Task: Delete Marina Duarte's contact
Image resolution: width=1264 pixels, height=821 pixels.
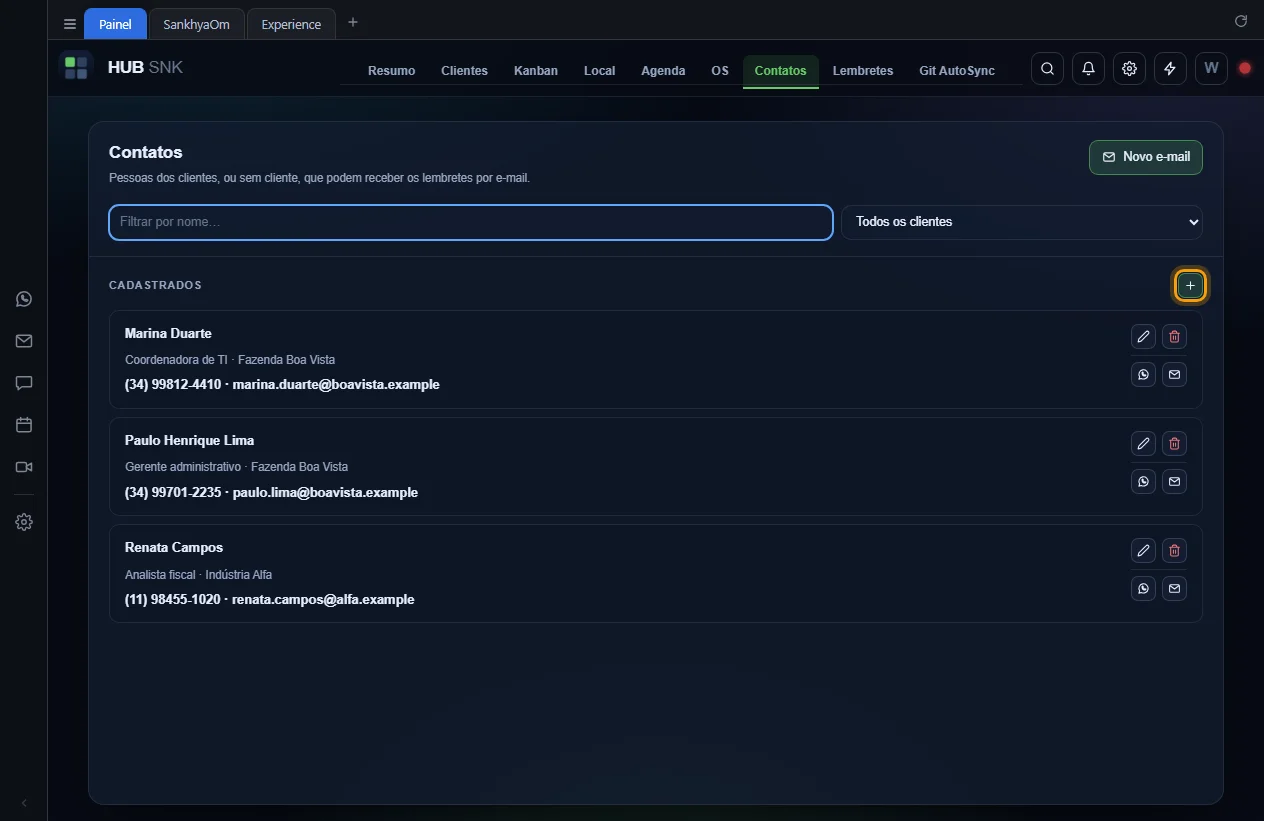Action: (1174, 336)
